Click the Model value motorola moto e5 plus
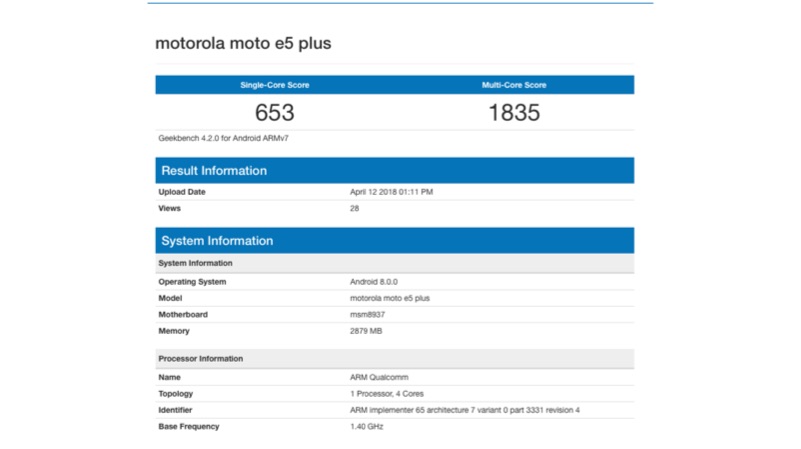The image size is (801, 449). point(388,298)
